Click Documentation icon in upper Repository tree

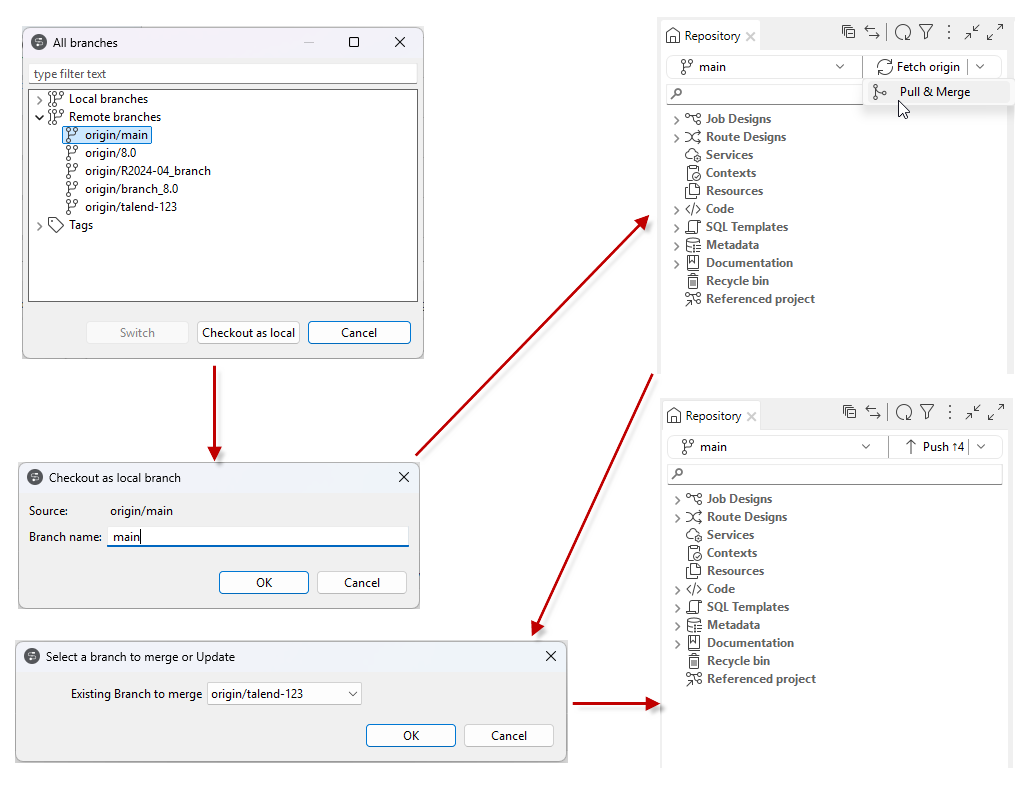692,263
